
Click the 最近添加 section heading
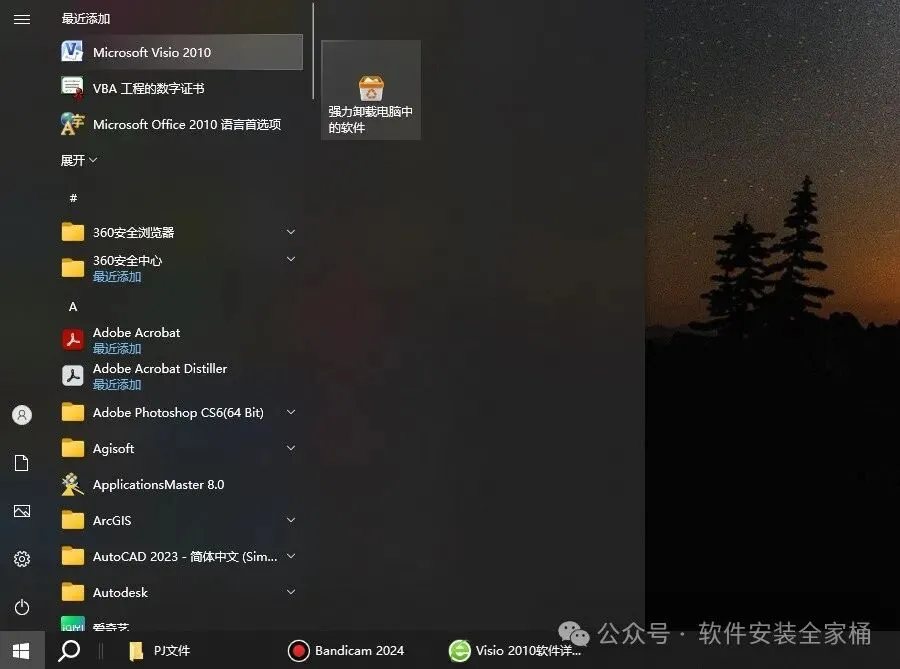coord(86,19)
